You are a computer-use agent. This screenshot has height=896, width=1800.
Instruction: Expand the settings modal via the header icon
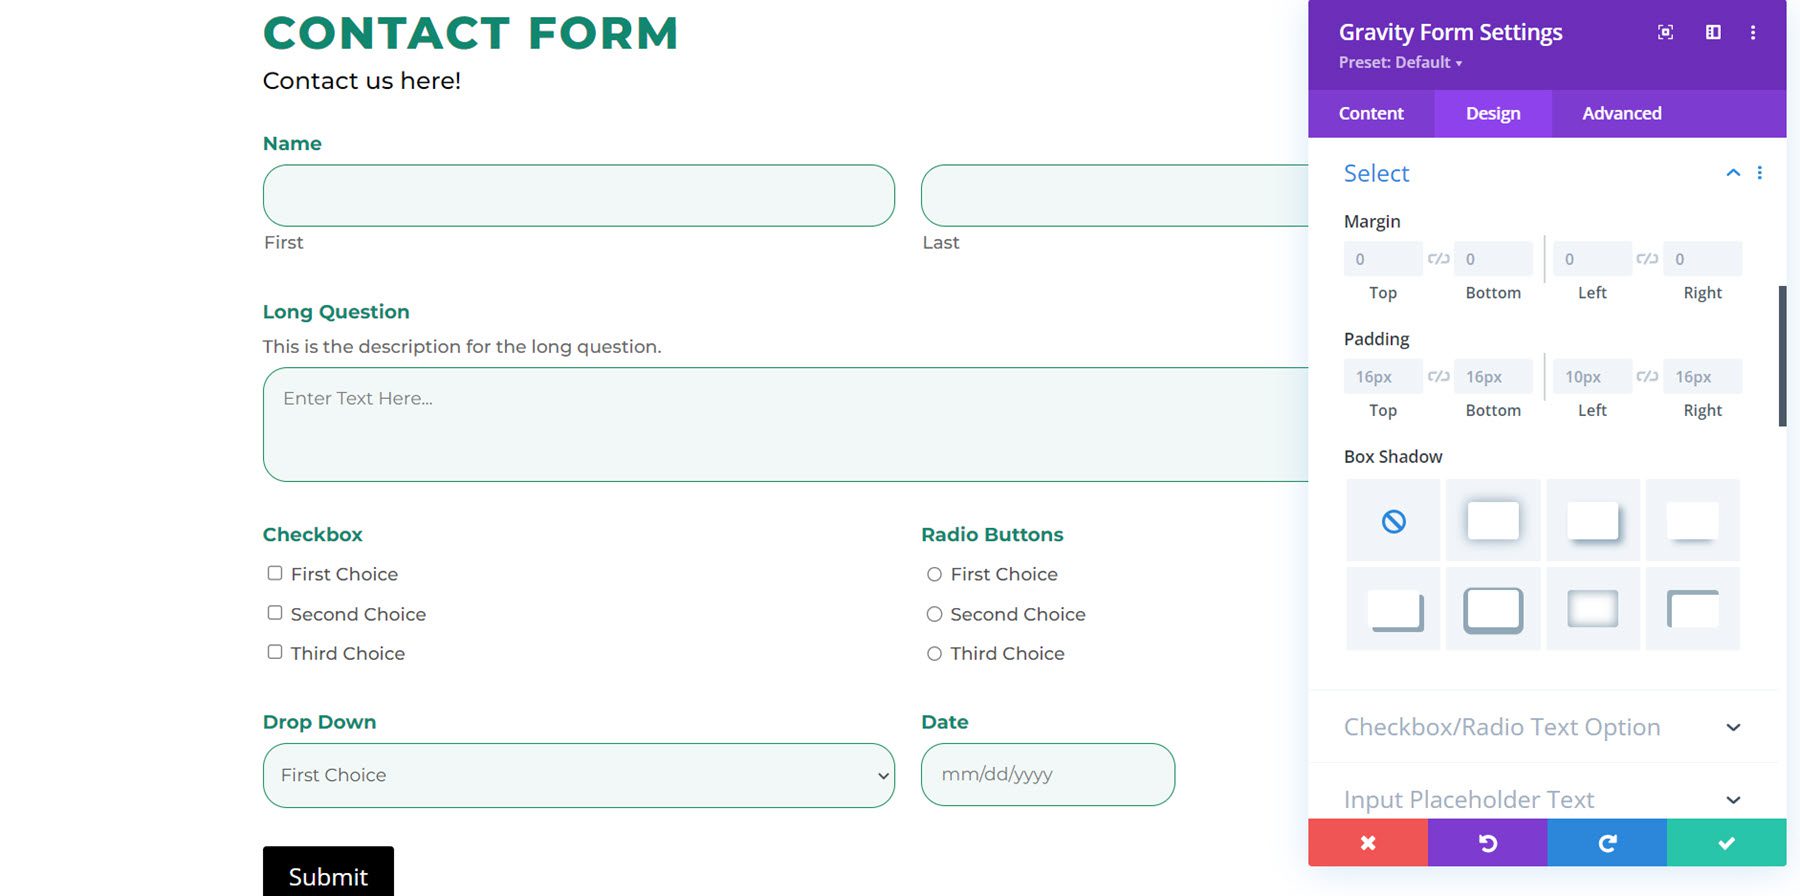(x=1665, y=31)
